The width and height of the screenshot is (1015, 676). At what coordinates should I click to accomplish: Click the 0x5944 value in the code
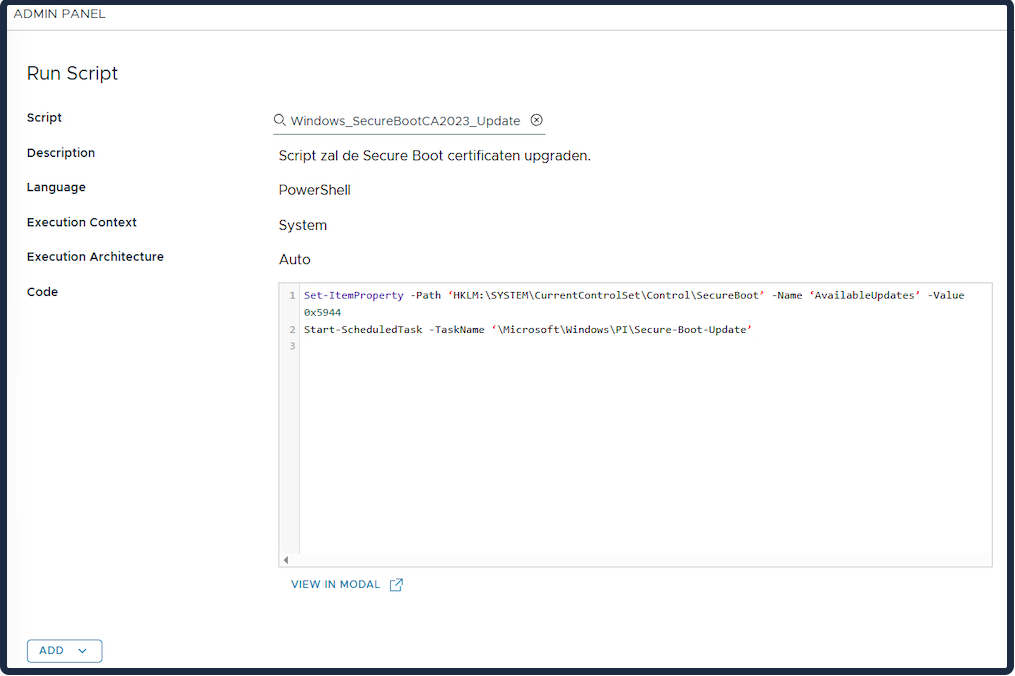tap(322, 313)
